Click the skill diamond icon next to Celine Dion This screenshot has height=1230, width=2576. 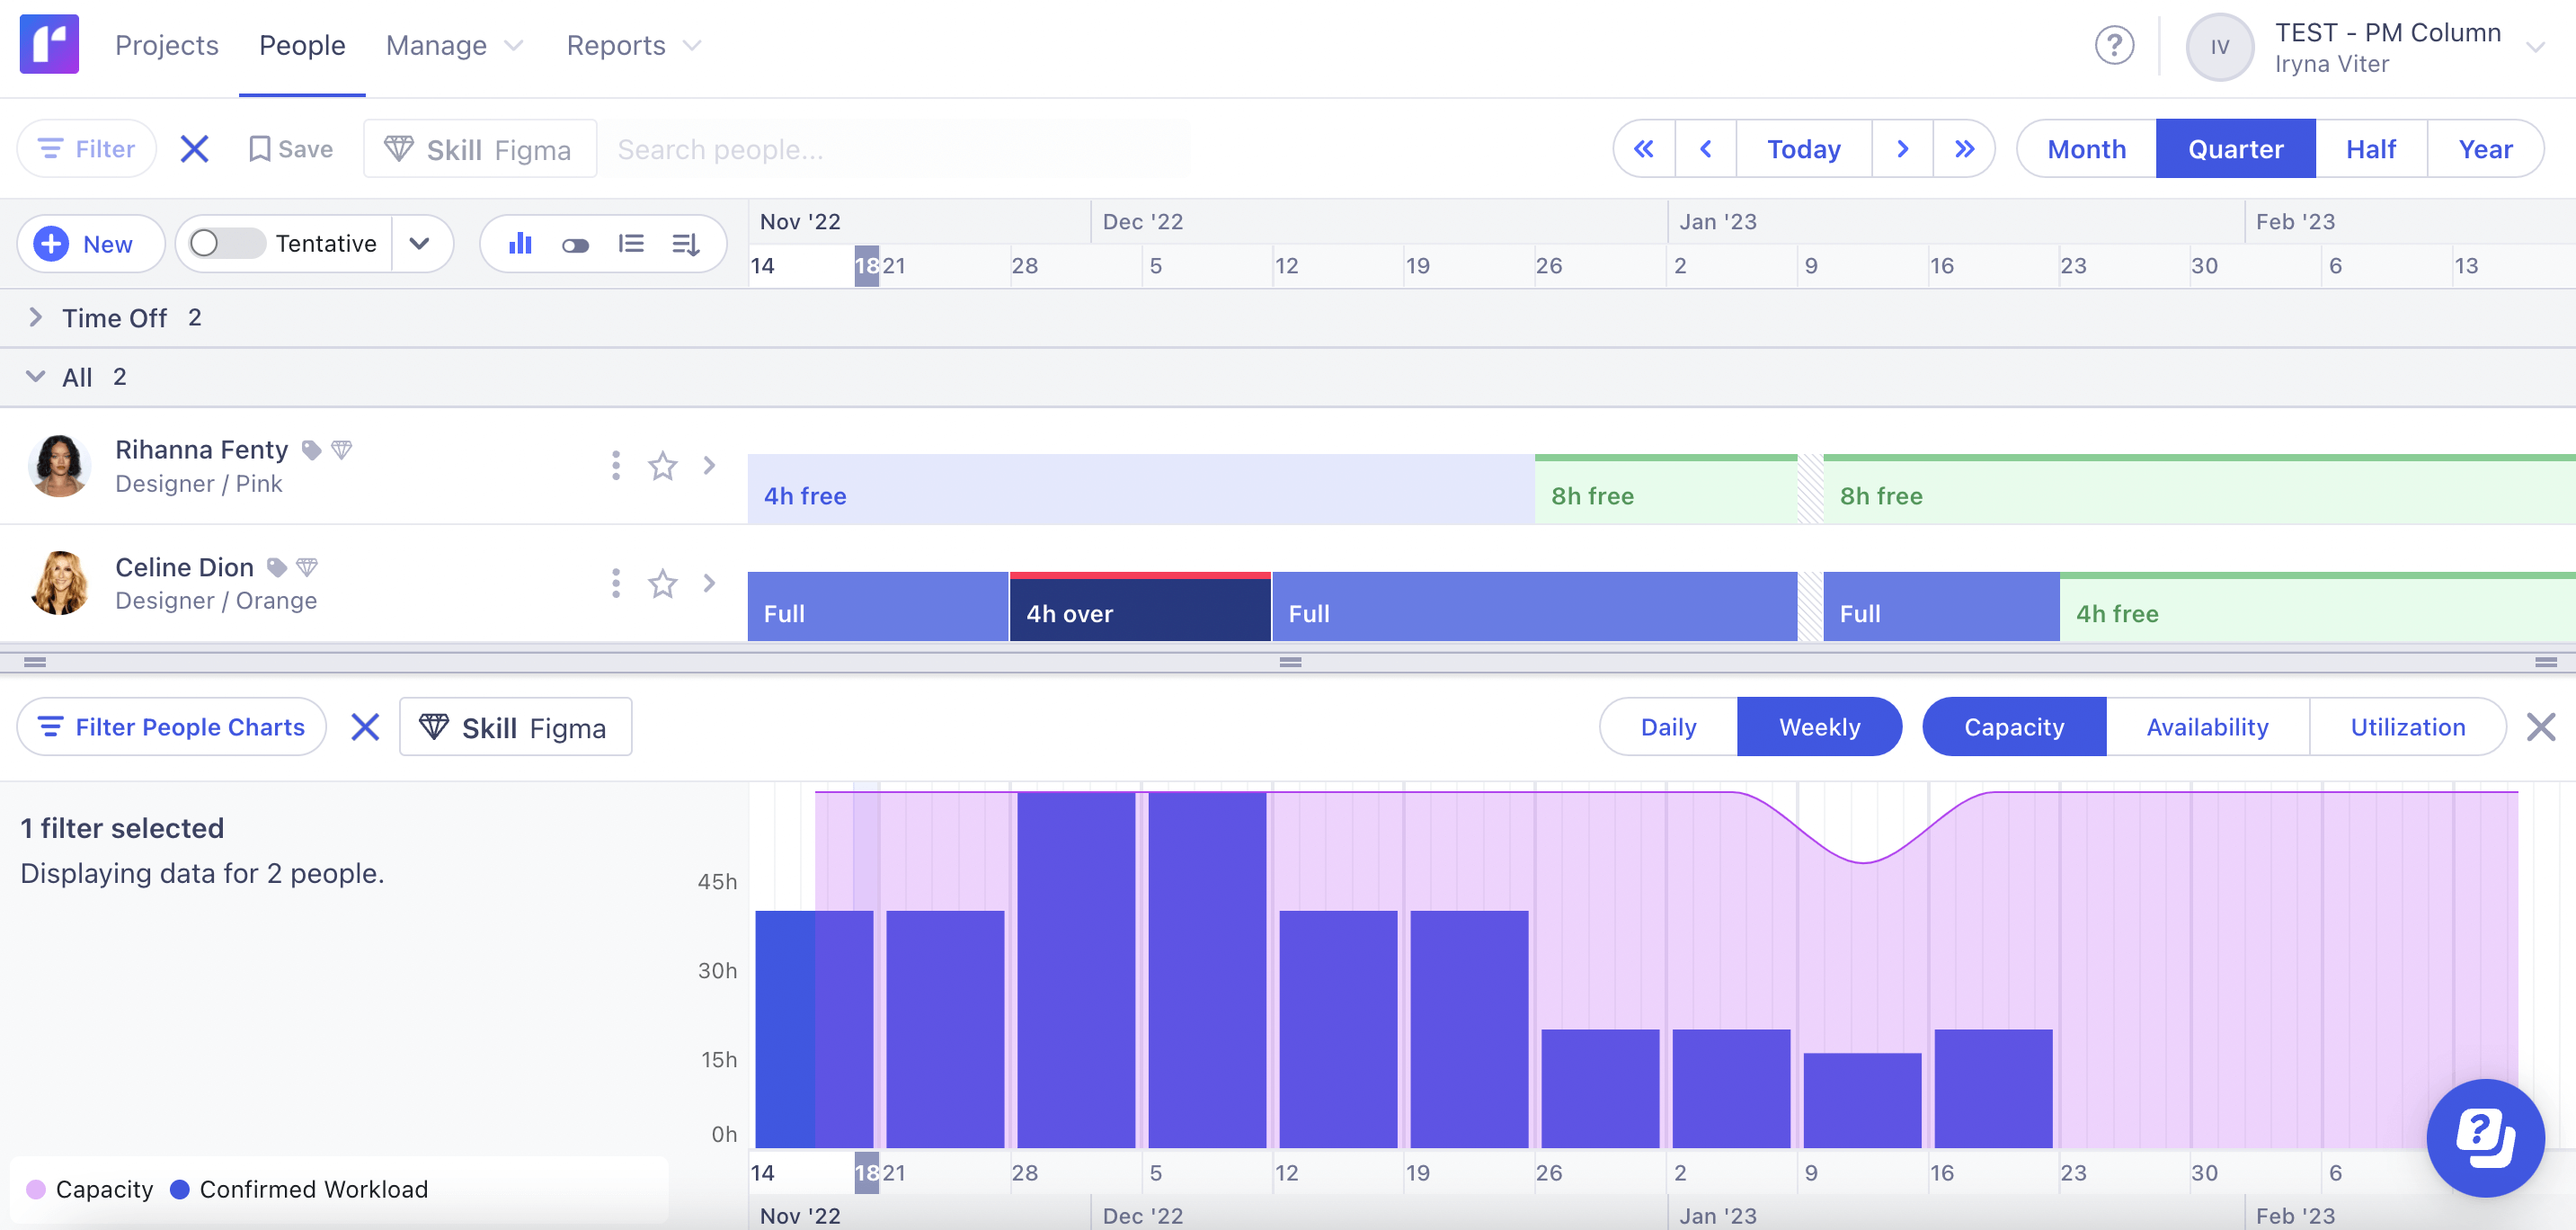pyautogui.click(x=306, y=566)
